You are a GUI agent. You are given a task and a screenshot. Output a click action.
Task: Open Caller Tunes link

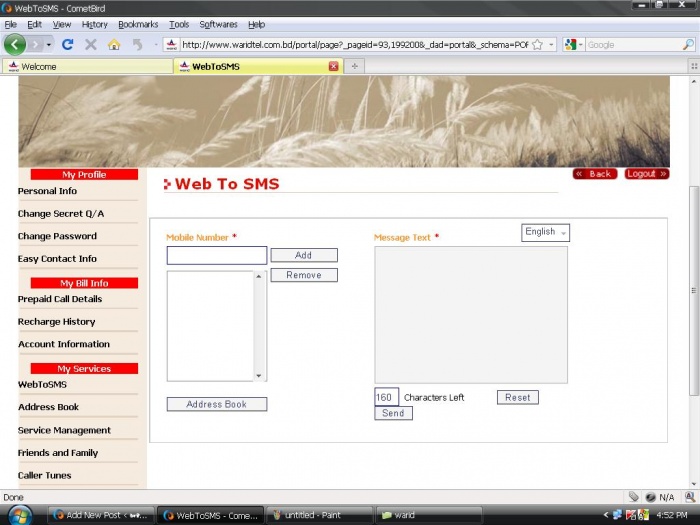pyautogui.click(x=45, y=475)
